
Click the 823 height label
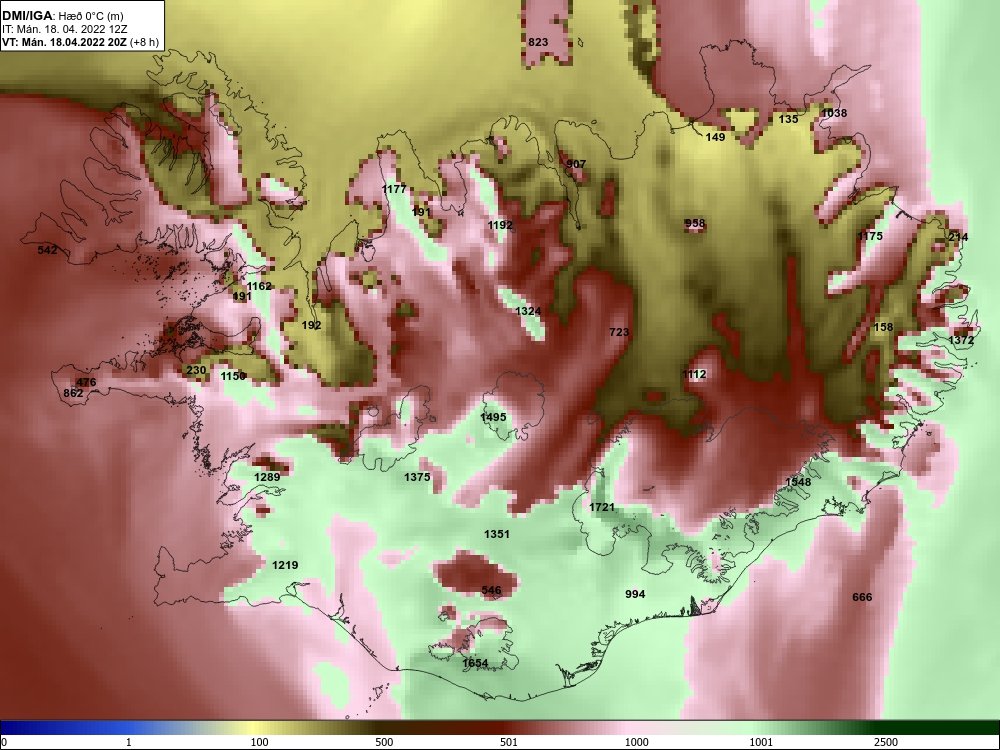(x=538, y=42)
